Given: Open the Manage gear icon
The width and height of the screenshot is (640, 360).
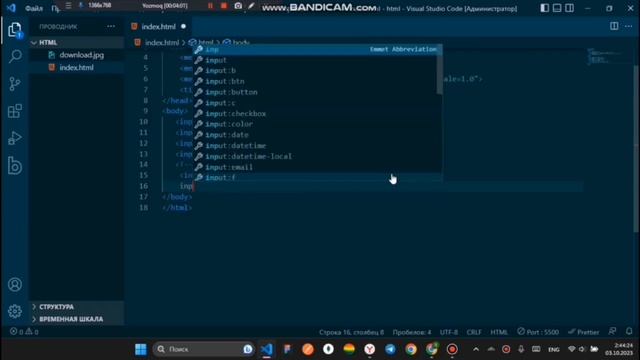Looking at the screenshot, I should pos(15,311).
